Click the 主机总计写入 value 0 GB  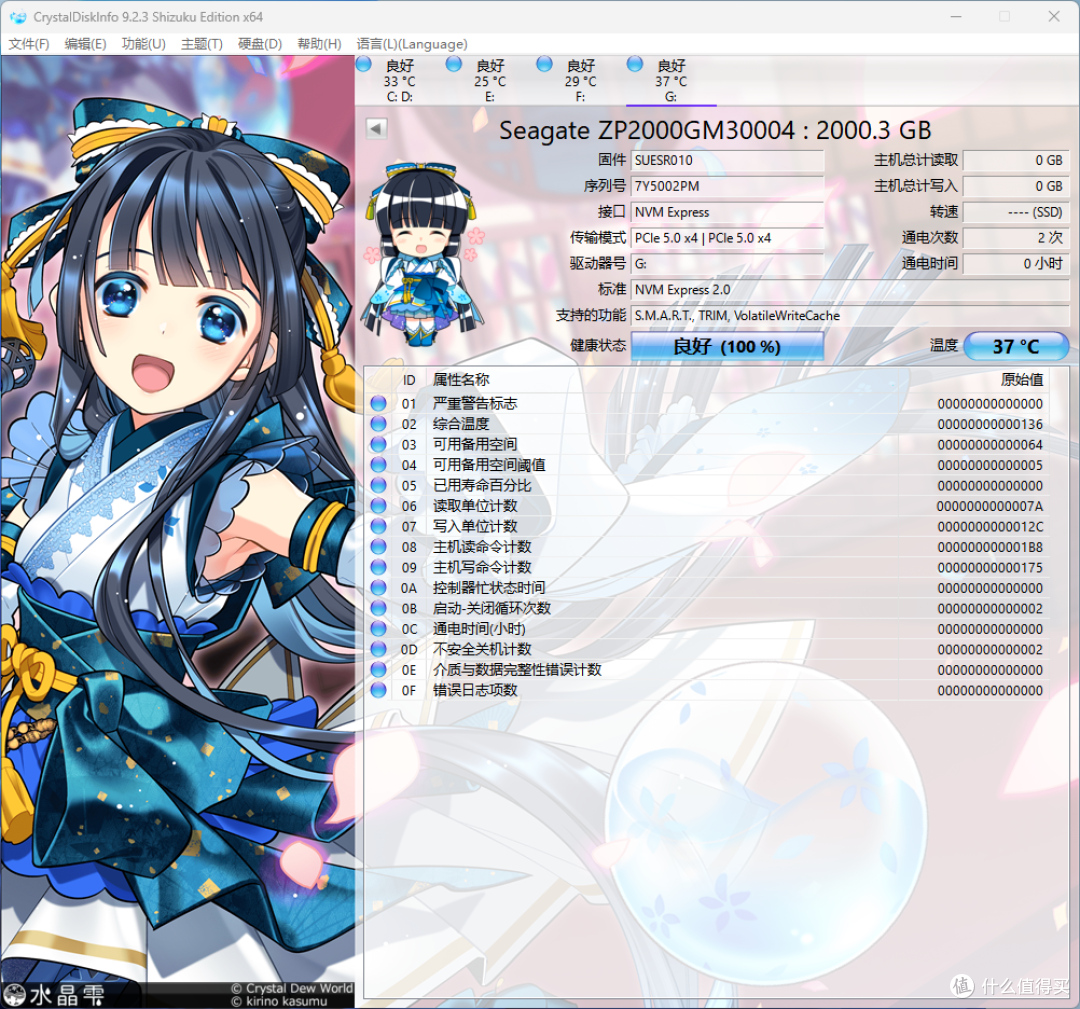click(1016, 186)
